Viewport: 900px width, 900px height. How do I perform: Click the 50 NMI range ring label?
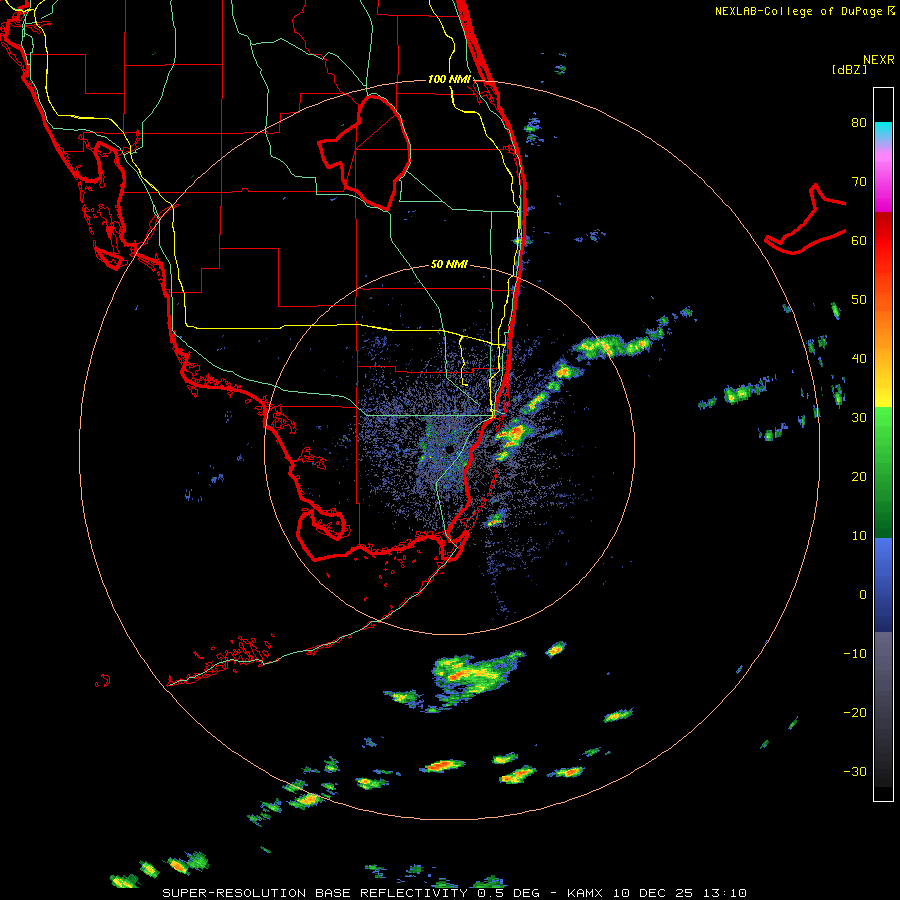[x=449, y=264]
